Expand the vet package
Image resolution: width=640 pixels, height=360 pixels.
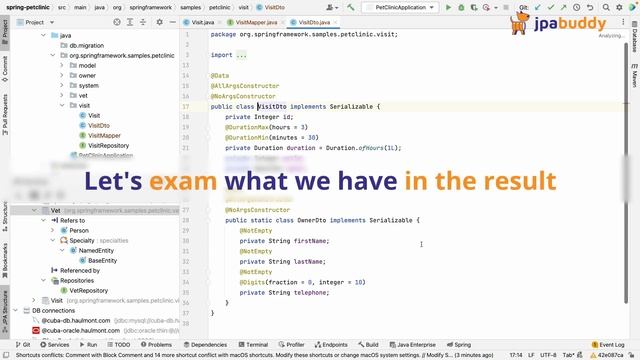click(62, 96)
